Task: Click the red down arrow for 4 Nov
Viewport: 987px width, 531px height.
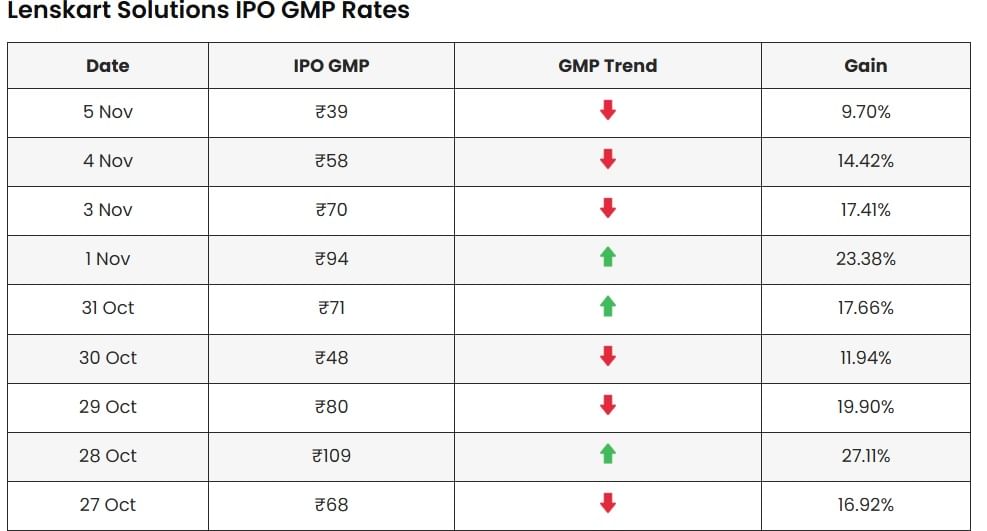Action: (x=607, y=160)
